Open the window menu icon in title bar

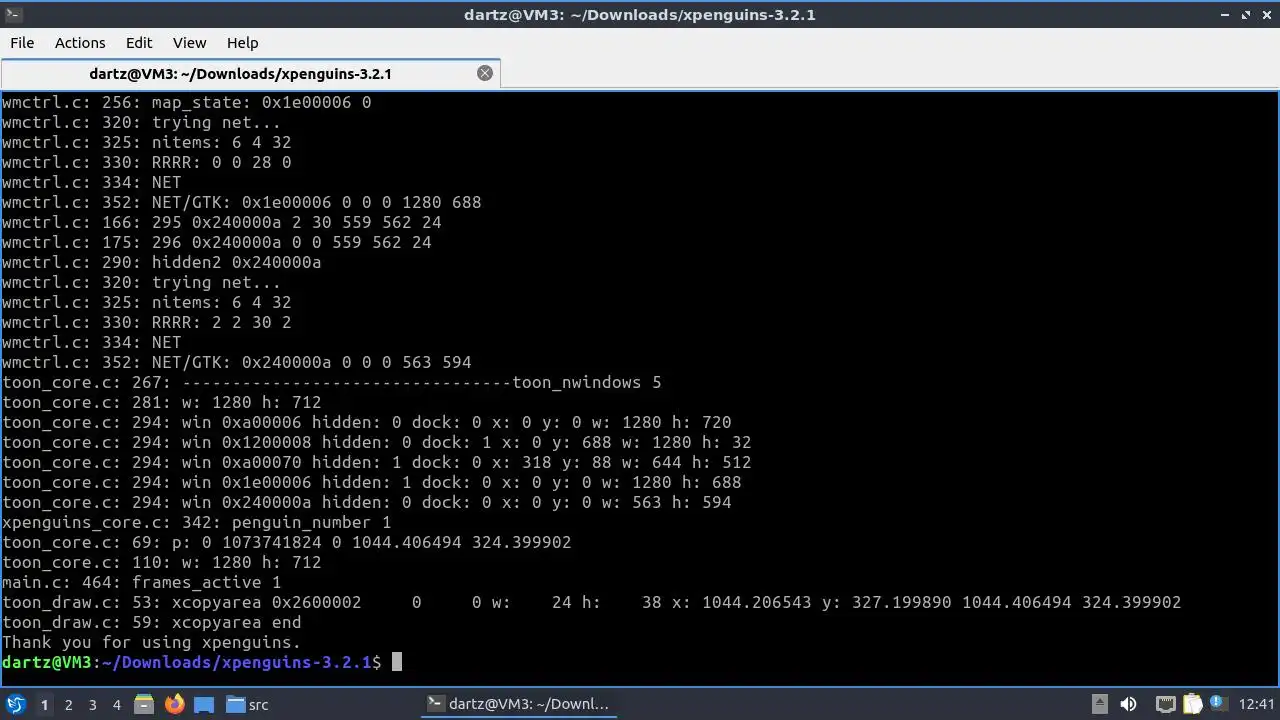[x=11, y=14]
